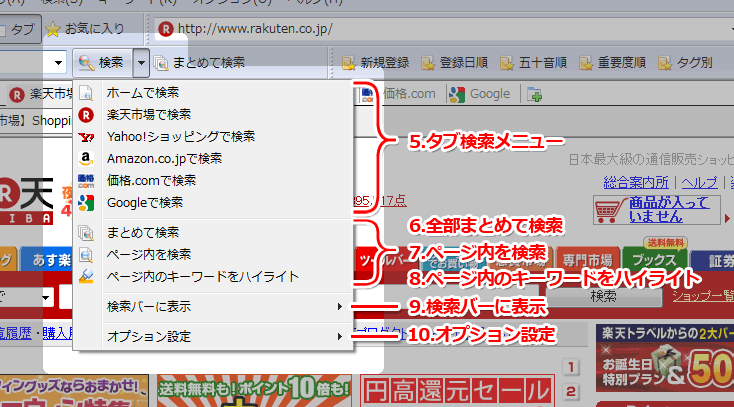Image resolution: width=734 pixels, height=407 pixels.
Task: Click the gray 検索 button on the Rakuten page
Action: [x=603, y=296]
